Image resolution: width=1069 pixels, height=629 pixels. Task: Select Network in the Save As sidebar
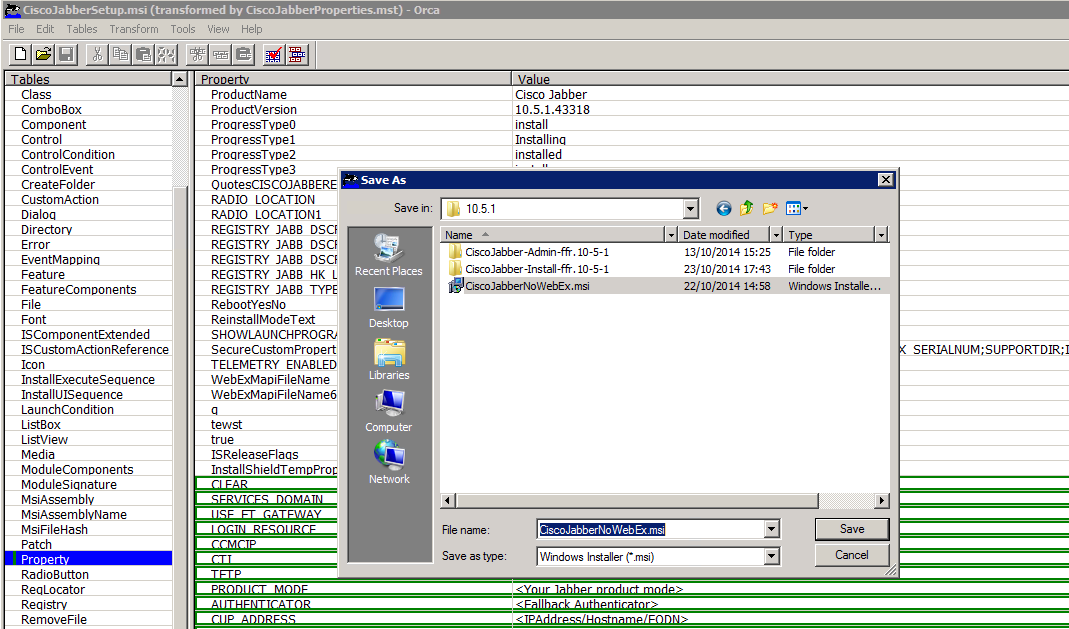tap(389, 463)
